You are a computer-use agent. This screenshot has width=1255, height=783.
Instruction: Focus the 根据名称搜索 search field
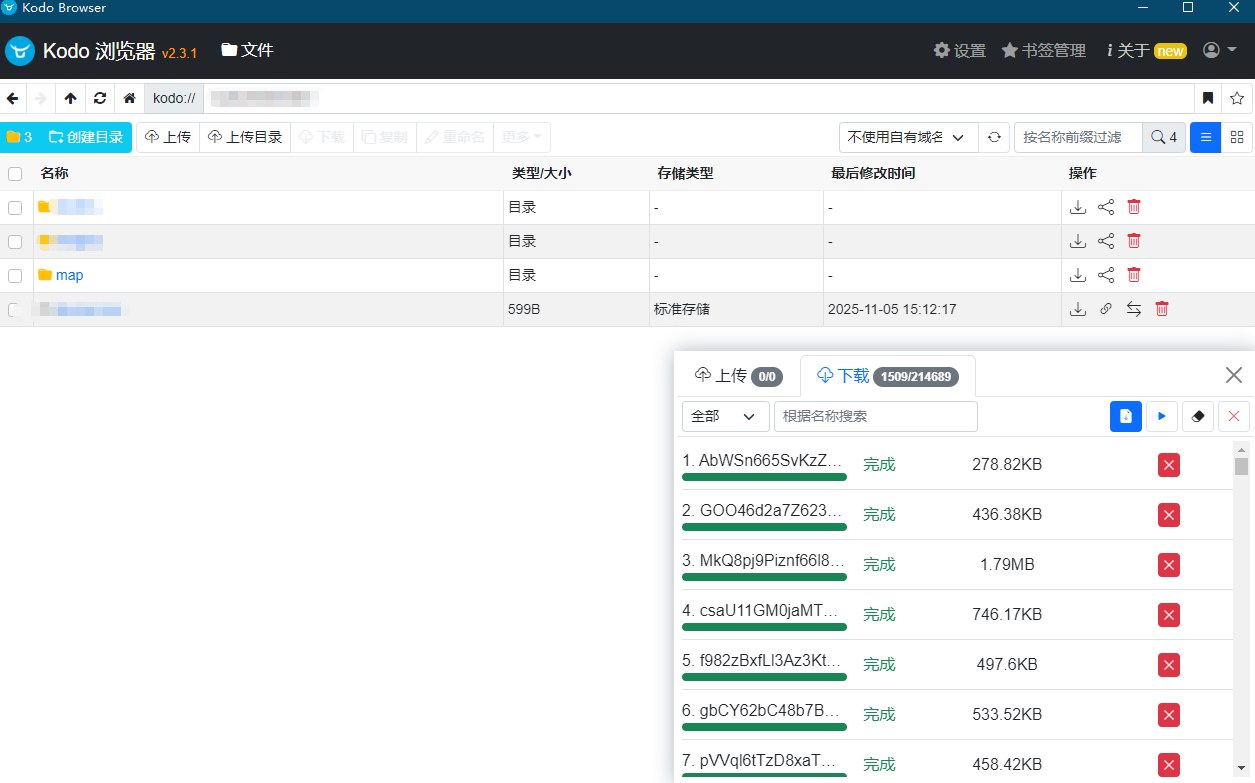point(875,416)
